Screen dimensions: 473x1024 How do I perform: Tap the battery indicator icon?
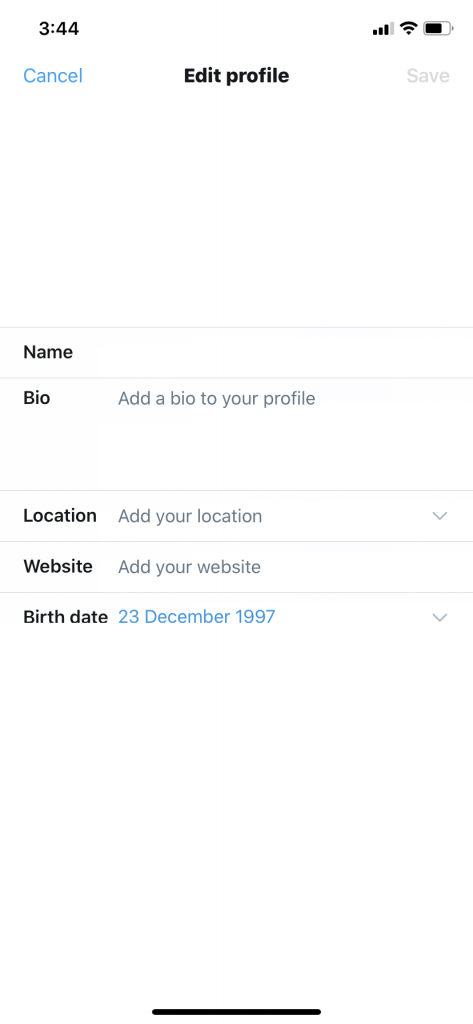click(x=438, y=28)
